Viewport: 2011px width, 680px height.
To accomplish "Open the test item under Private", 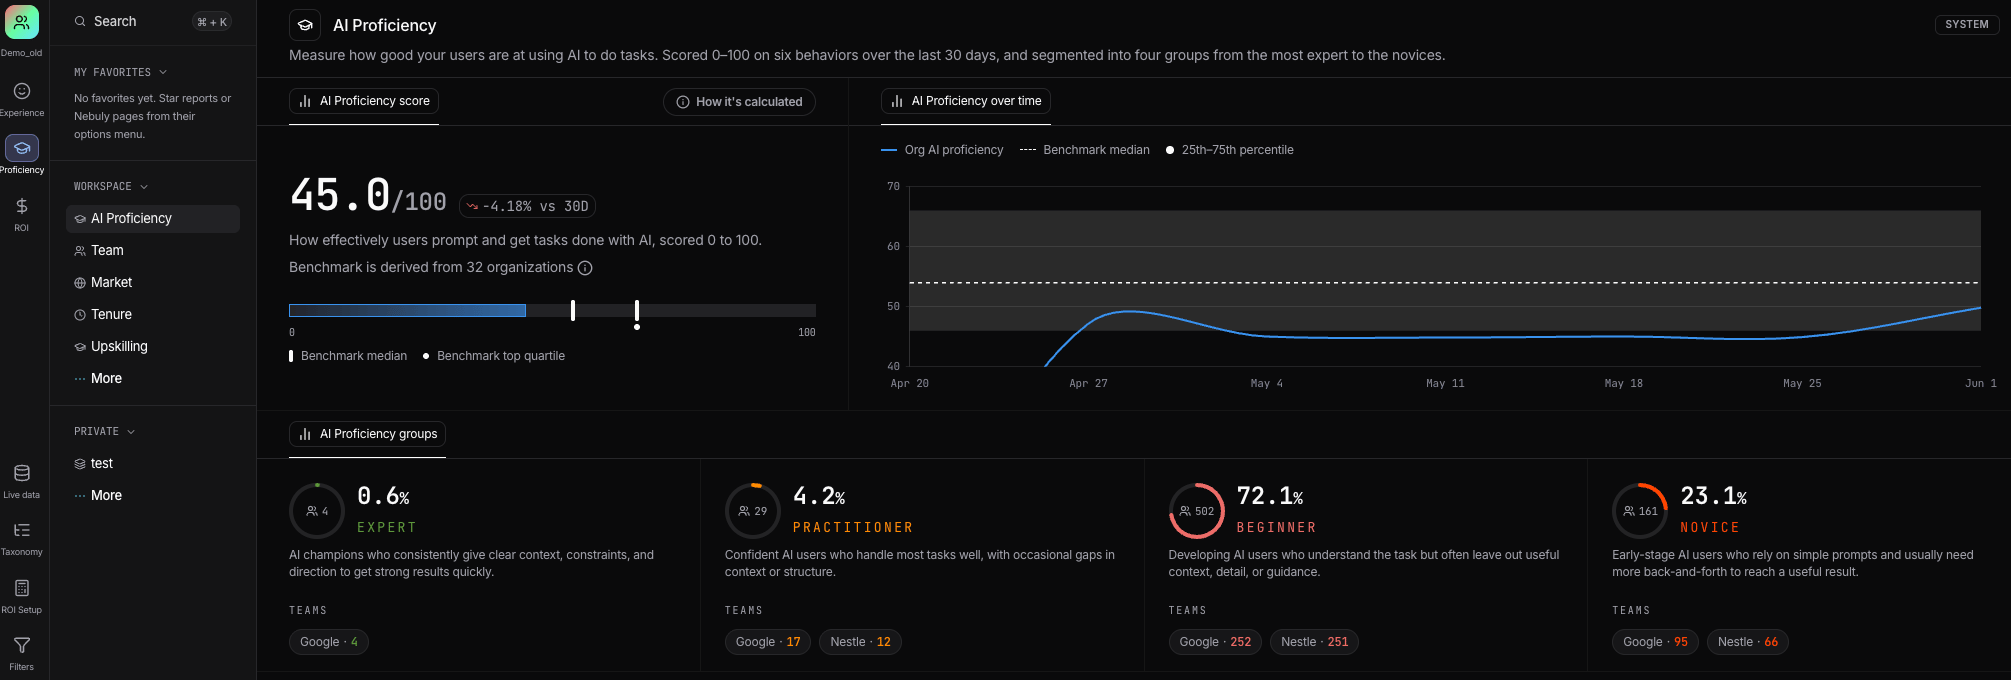I will pyautogui.click(x=153, y=463).
